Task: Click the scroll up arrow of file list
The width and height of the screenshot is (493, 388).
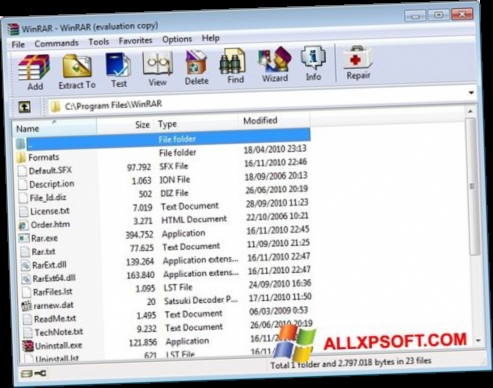Action: 470,111
